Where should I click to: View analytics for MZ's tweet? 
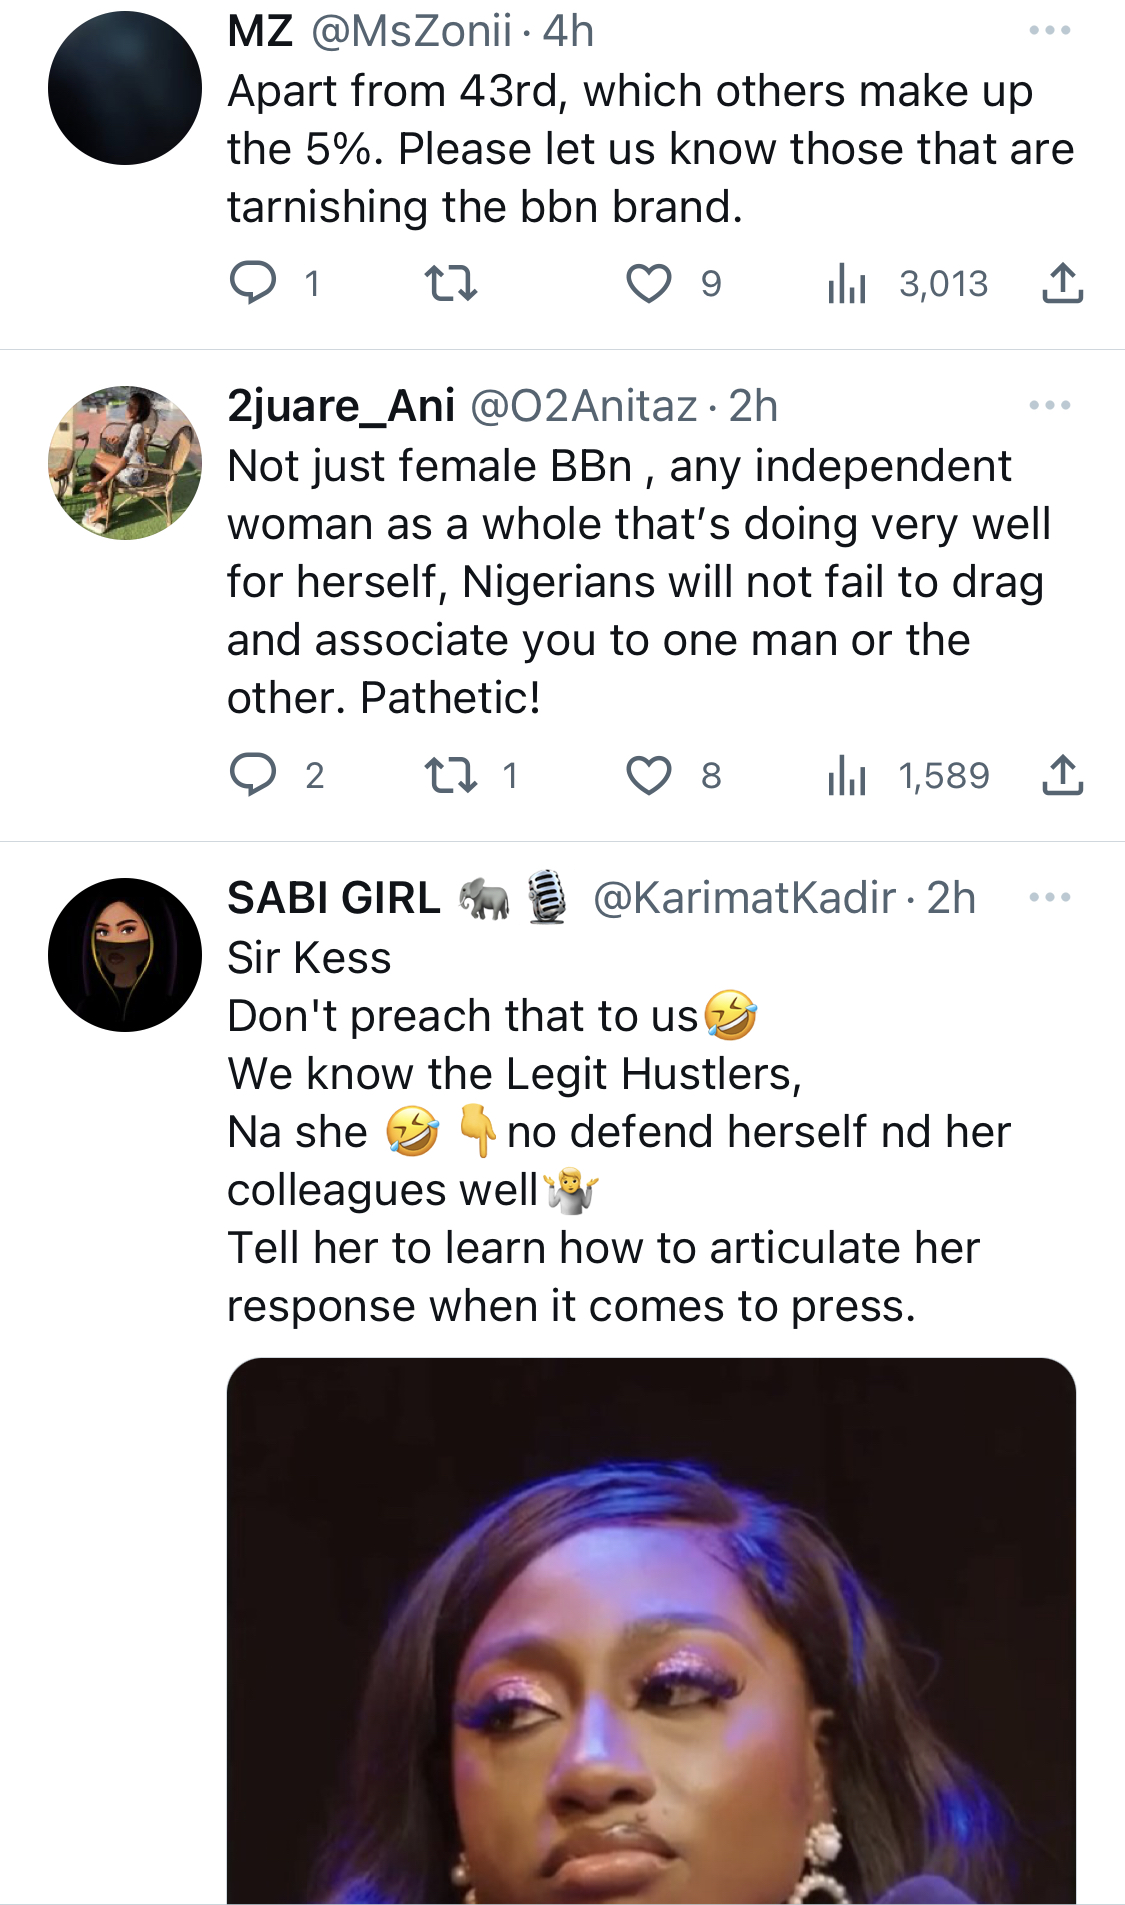907,283
